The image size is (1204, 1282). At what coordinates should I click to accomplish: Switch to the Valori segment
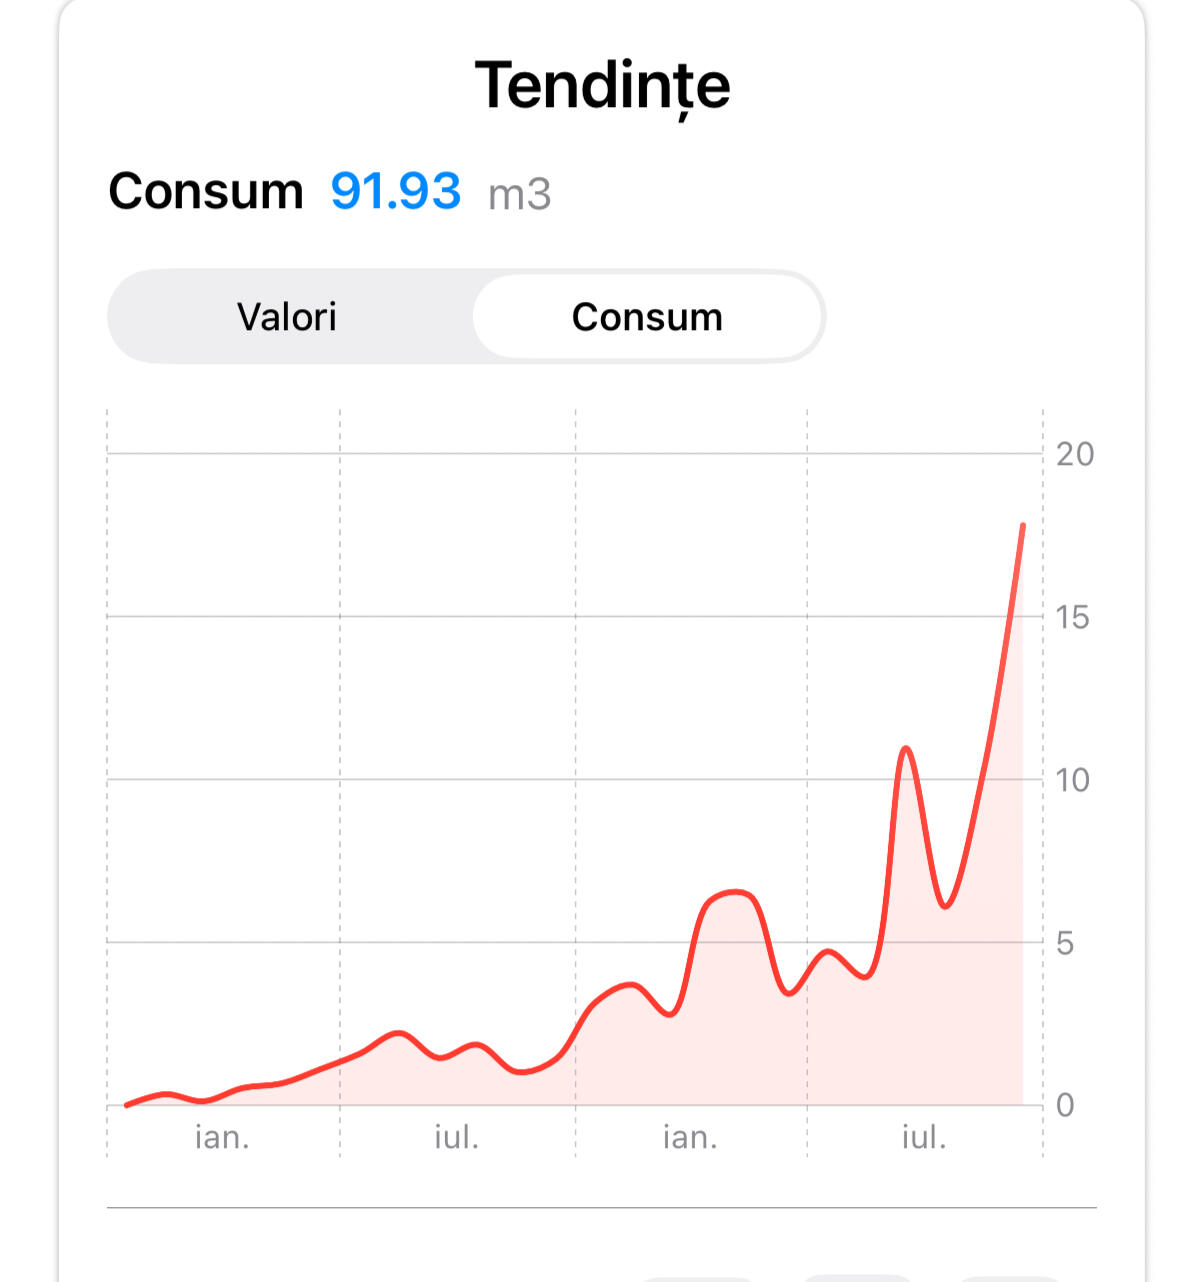287,317
